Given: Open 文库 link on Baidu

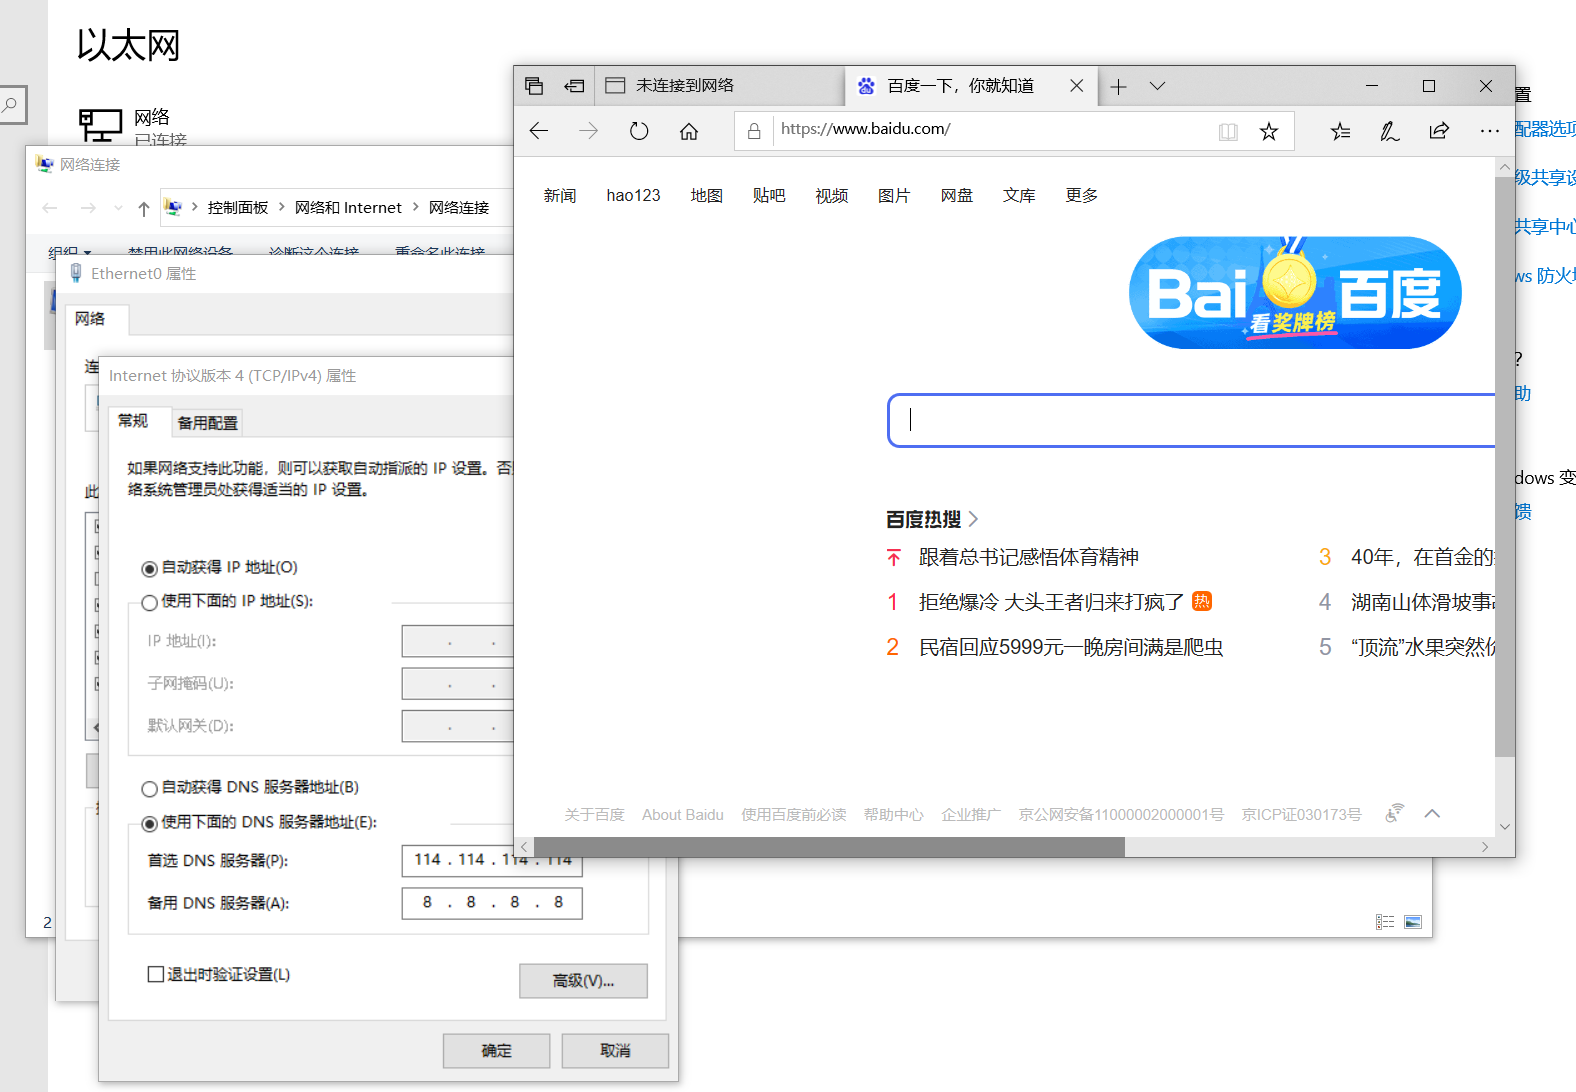Looking at the screenshot, I should tap(1019, 196).
